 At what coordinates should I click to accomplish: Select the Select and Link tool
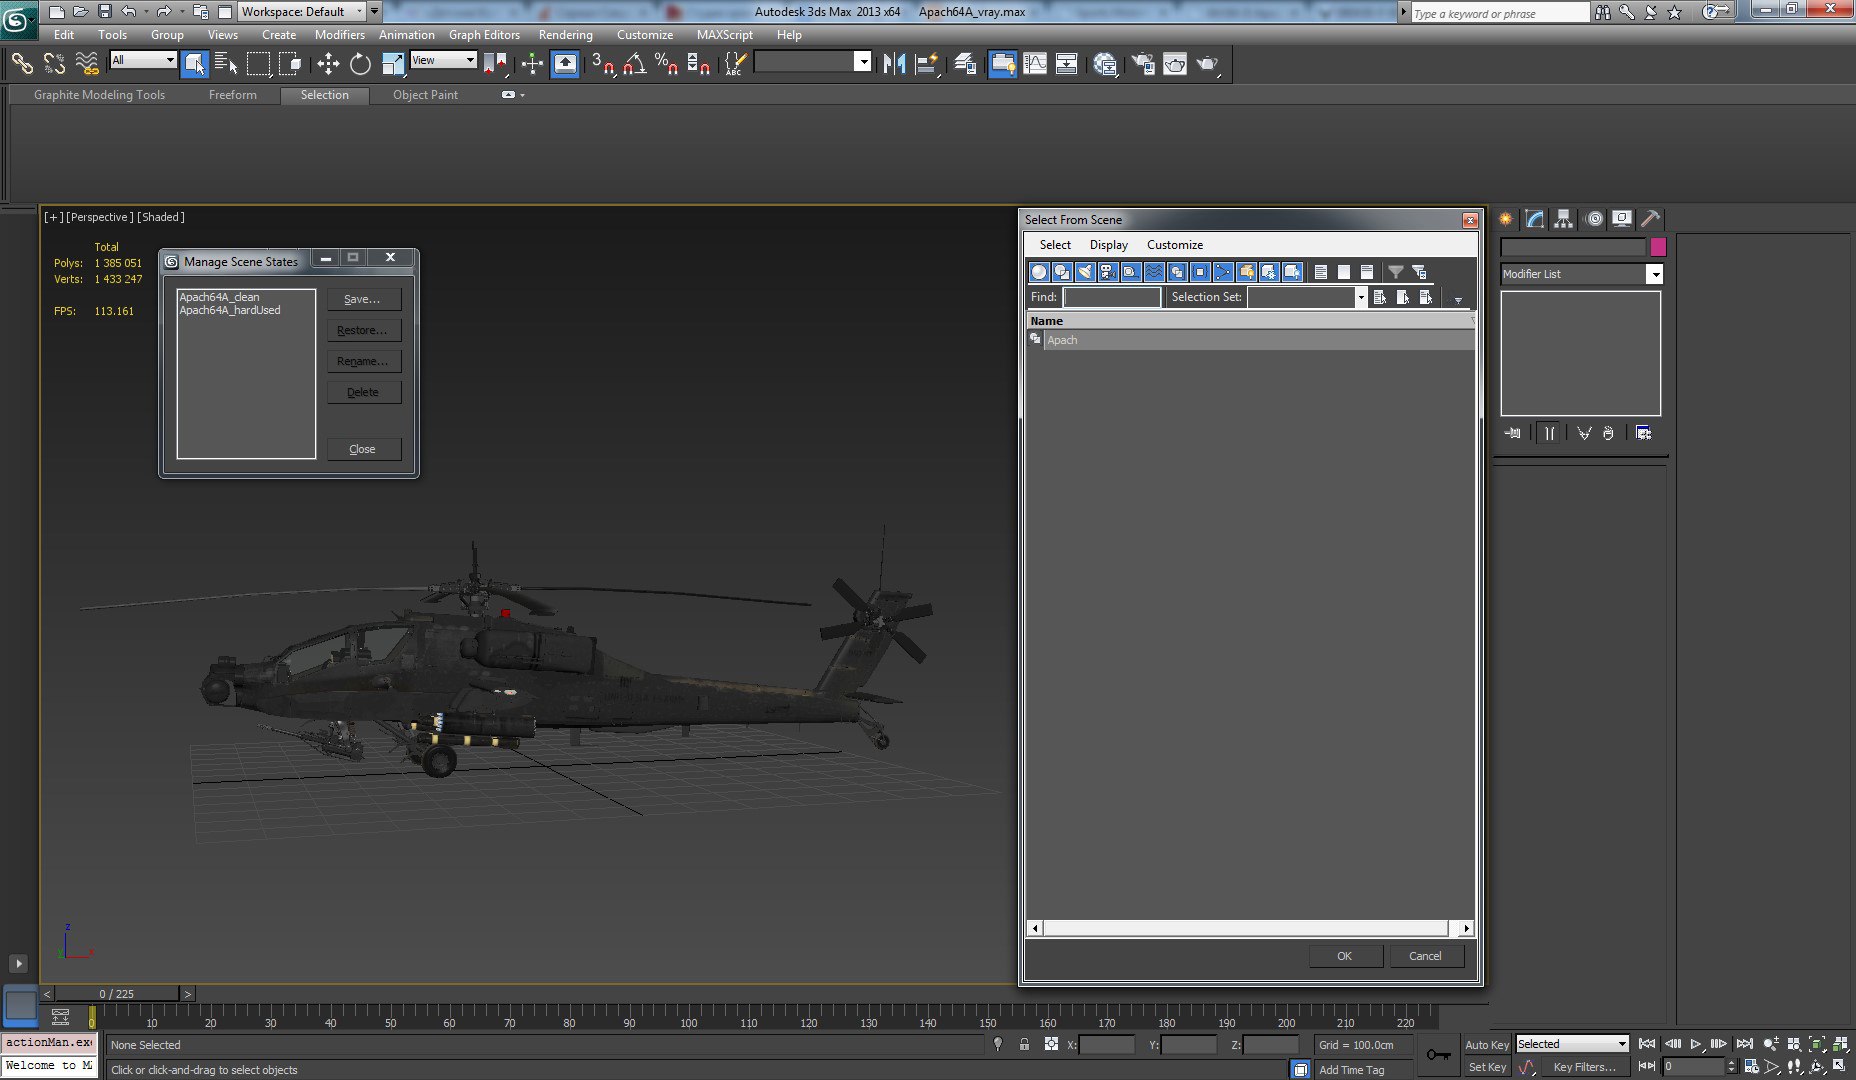click(21, 64)
